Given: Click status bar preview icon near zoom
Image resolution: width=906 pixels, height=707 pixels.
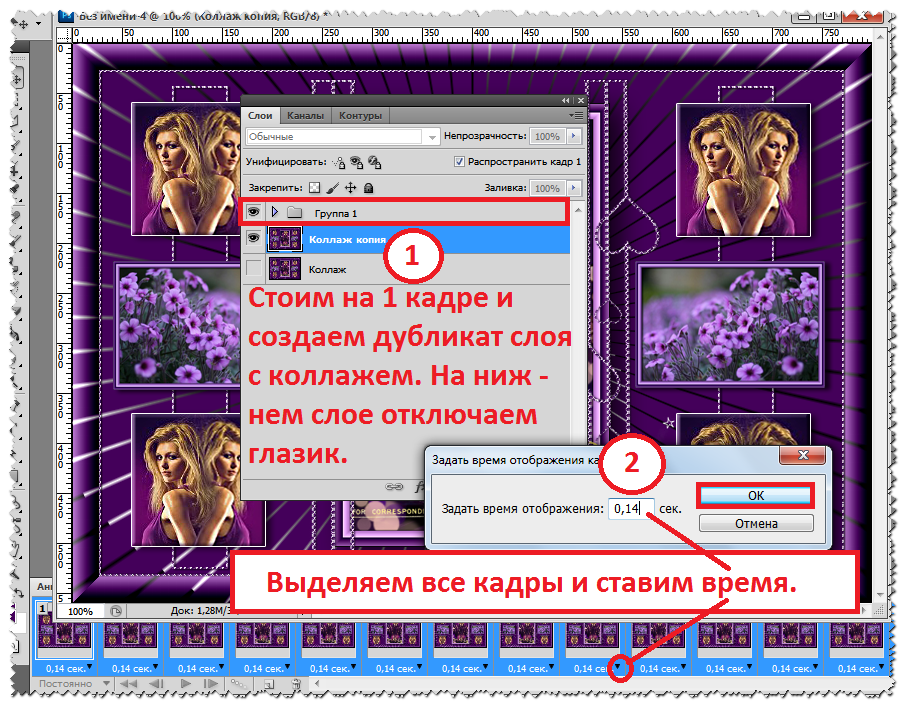Looking at the screenshot, I should coord(116,611).
